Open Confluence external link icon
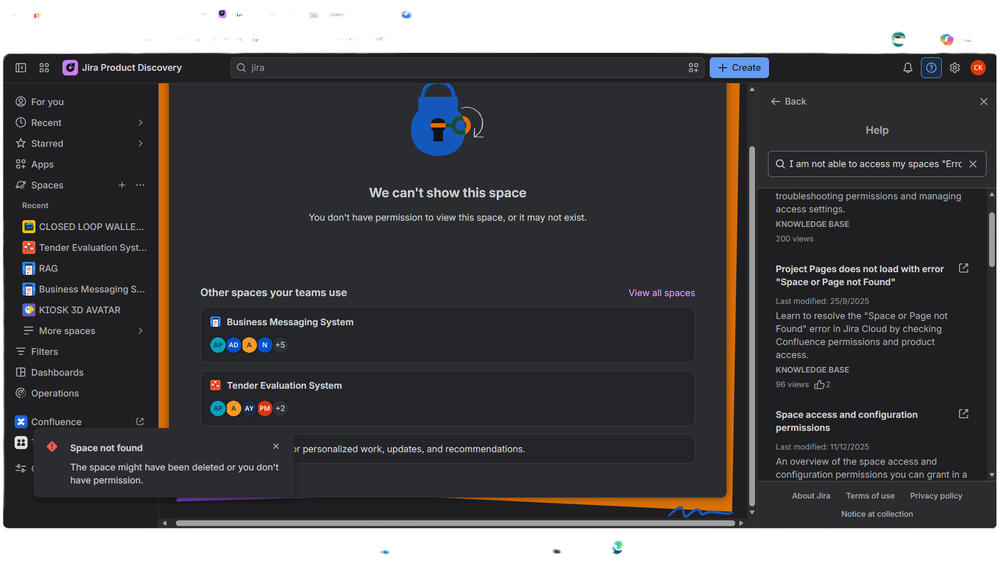Image resolution: width=999 pixels, height=562 pixels. point(140,421)
